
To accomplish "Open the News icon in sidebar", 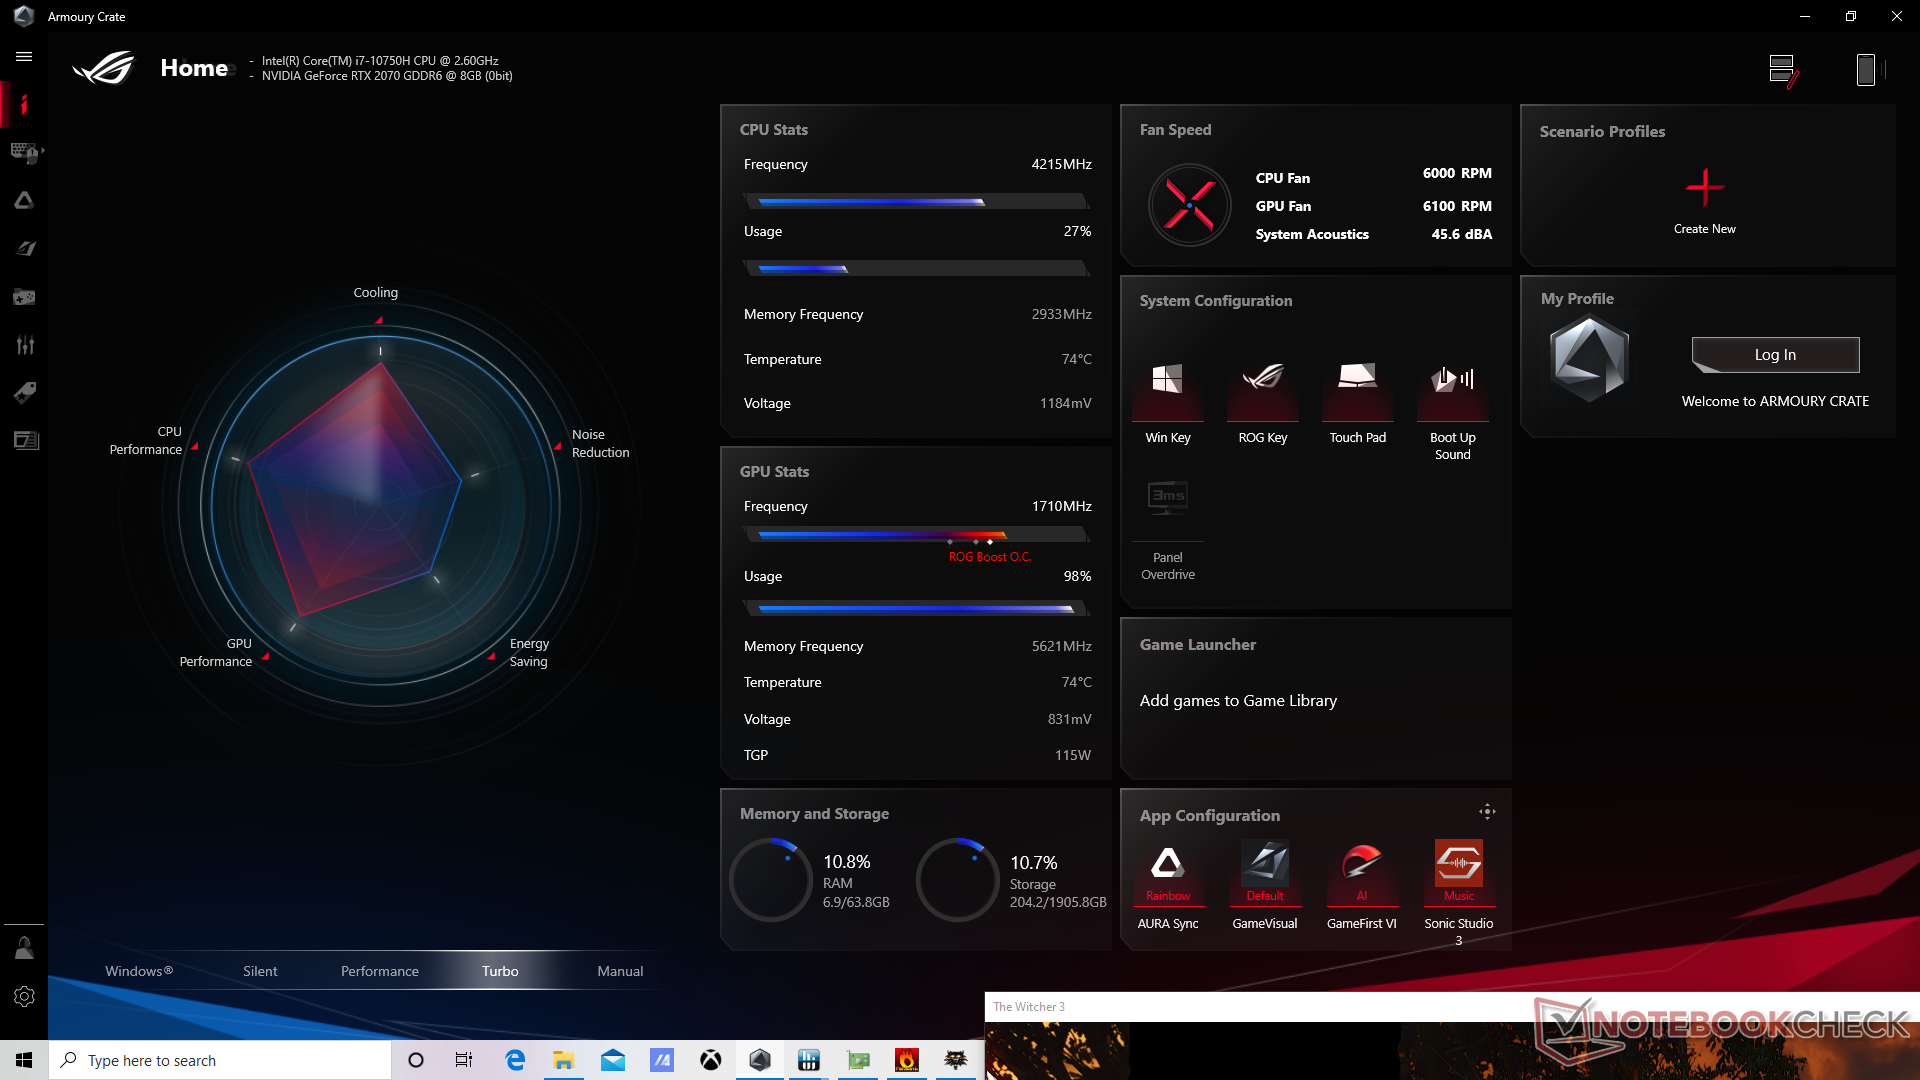I will [x=26, y=440].
